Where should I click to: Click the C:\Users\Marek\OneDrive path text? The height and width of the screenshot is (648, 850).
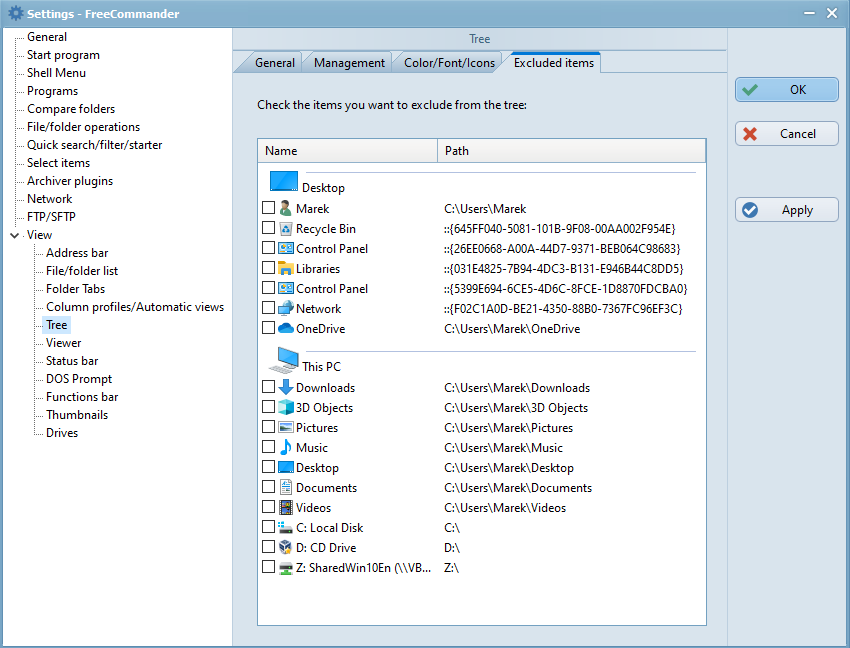(512, 329)
